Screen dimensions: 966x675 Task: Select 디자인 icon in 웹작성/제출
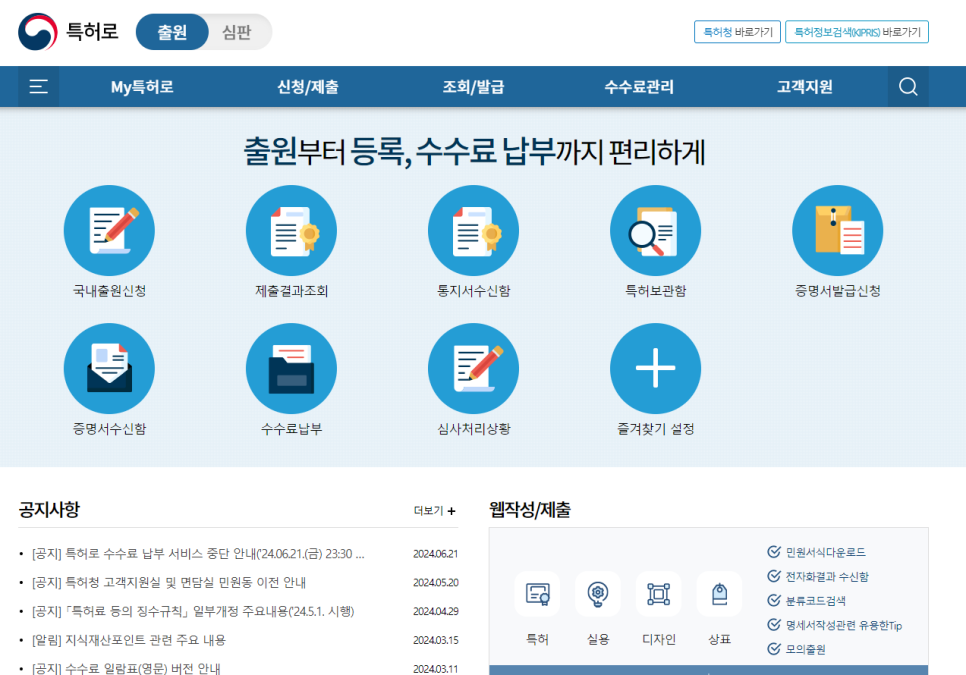(659, 594)
